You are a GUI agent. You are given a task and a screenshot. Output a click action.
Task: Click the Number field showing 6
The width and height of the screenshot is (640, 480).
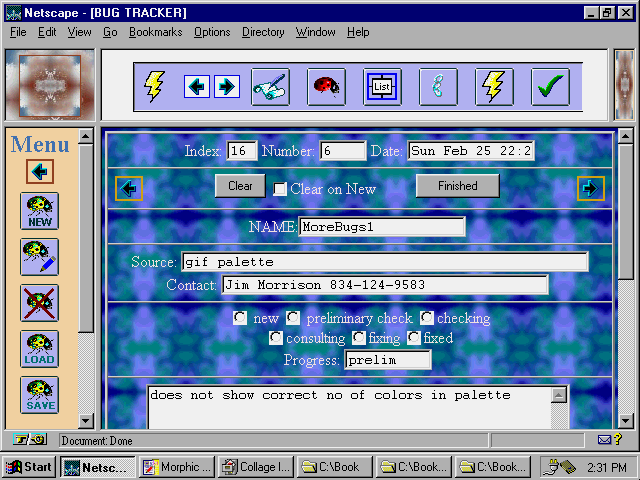click(x=343, y=151)
